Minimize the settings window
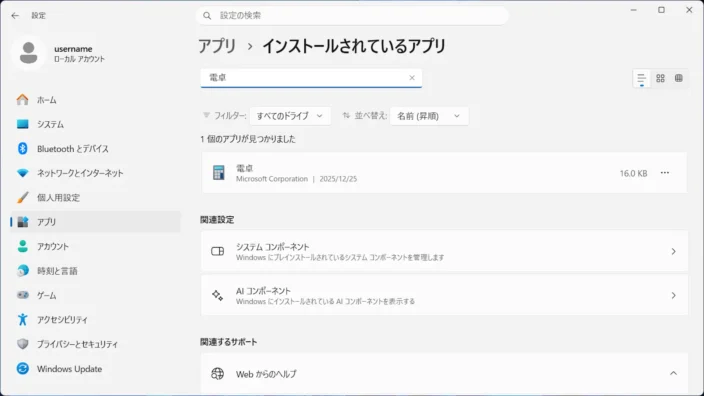 [x=634, y=10]
